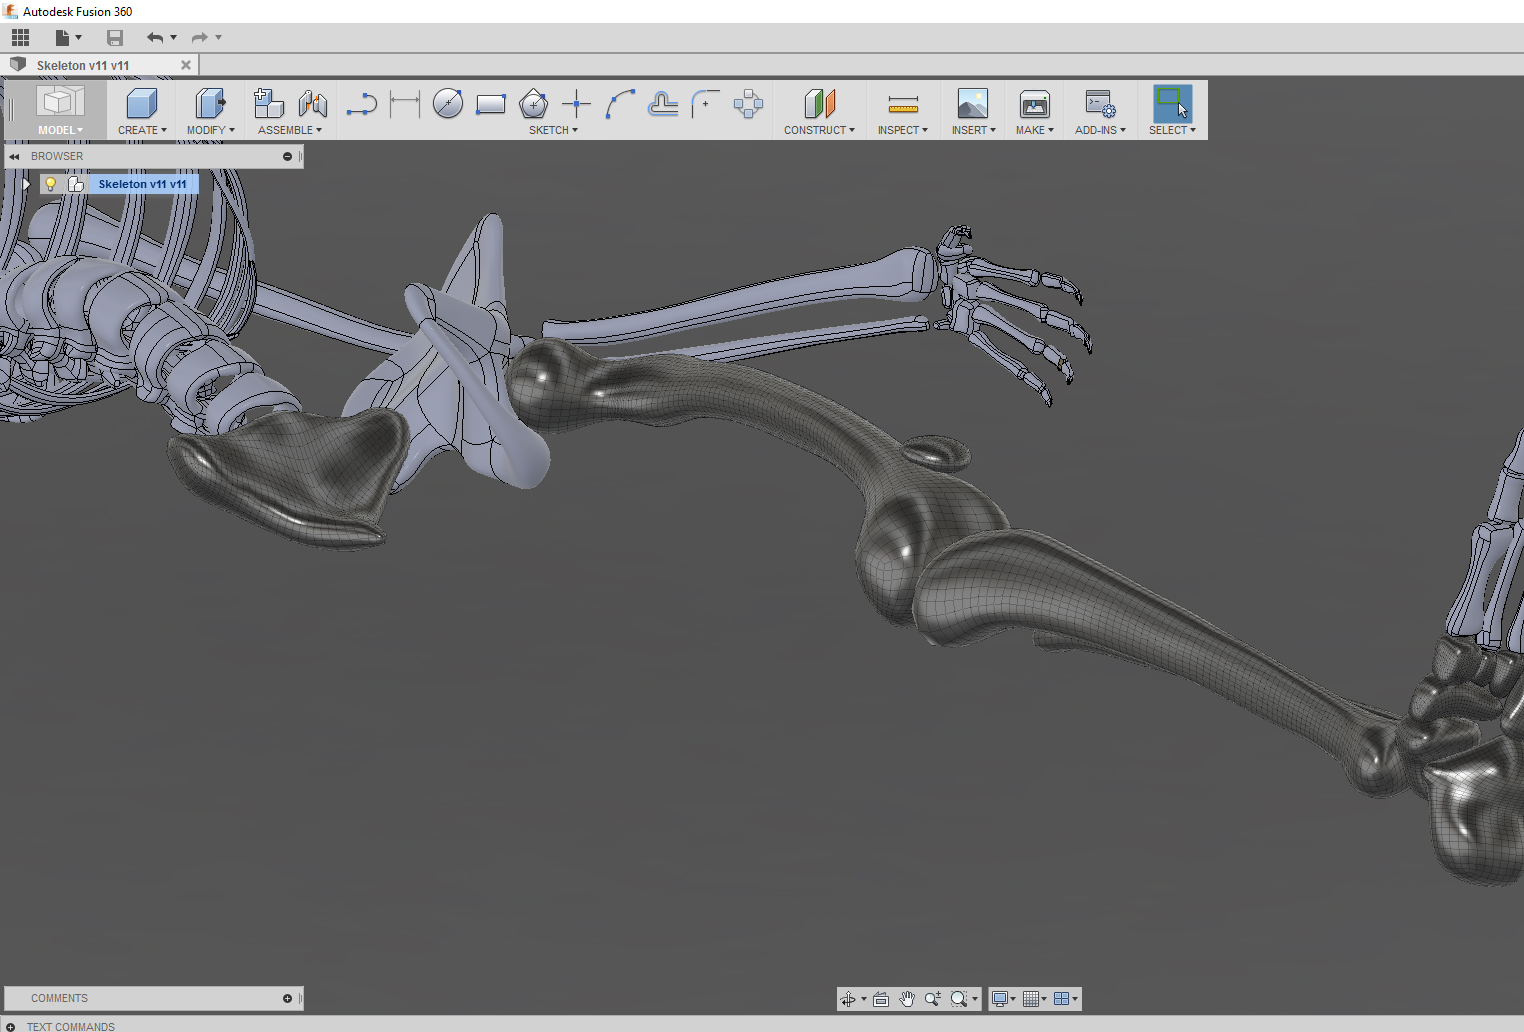The image size is (1524, 1032).
Task: Open the File menu dropdown
Action: pyautogui.click(x=68, y=38)
